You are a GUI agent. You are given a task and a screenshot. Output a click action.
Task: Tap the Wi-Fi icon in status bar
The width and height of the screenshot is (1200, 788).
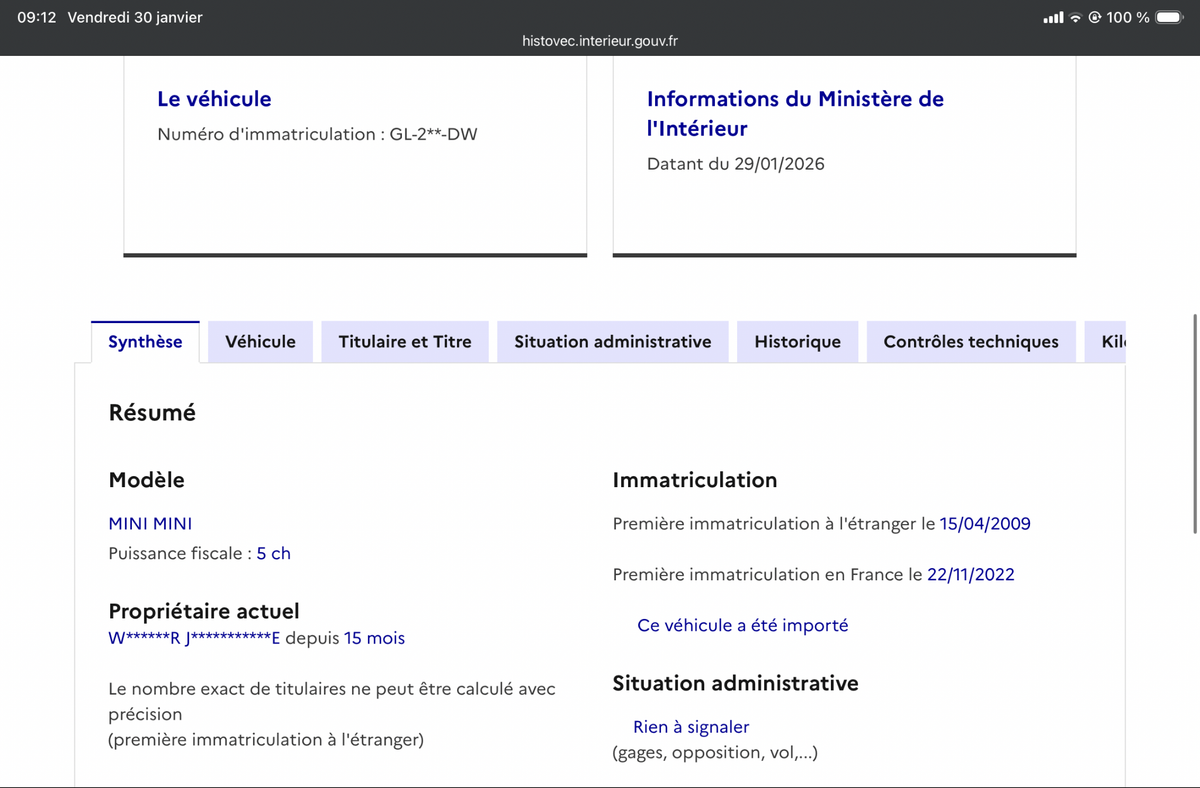pos(1076,18)
